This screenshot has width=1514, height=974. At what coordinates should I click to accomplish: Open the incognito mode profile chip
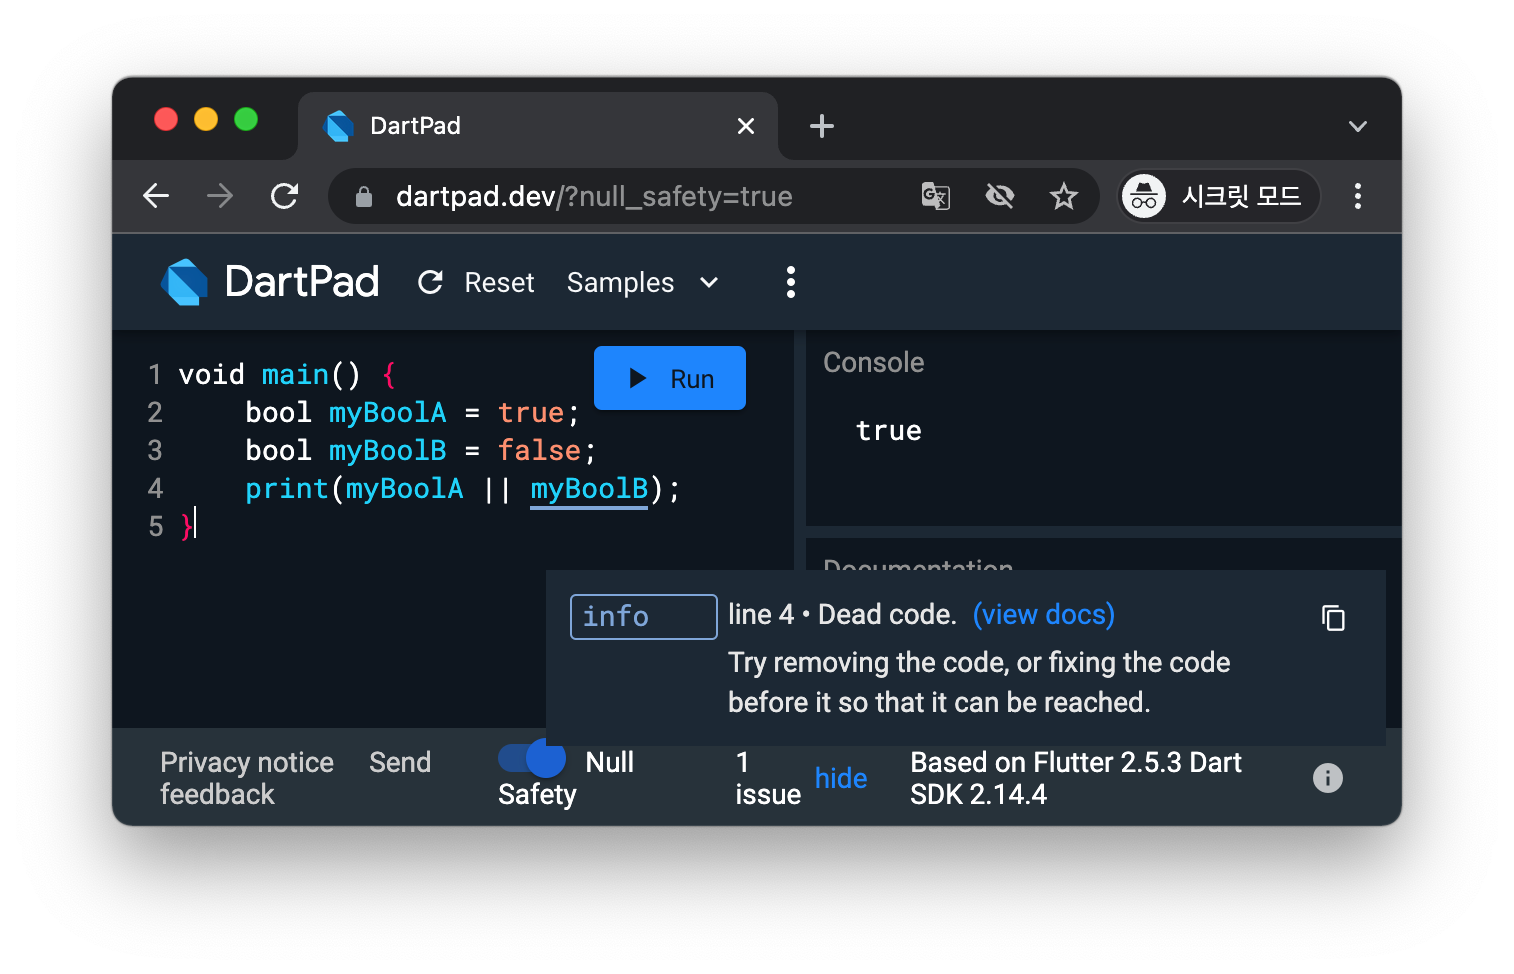(1219, 196)
